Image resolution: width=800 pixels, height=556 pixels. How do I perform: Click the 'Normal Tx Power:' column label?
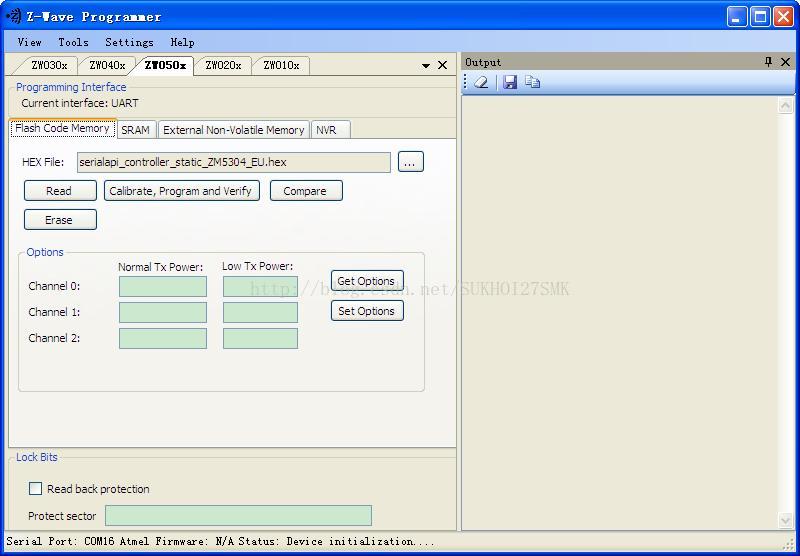pos(161,267)
